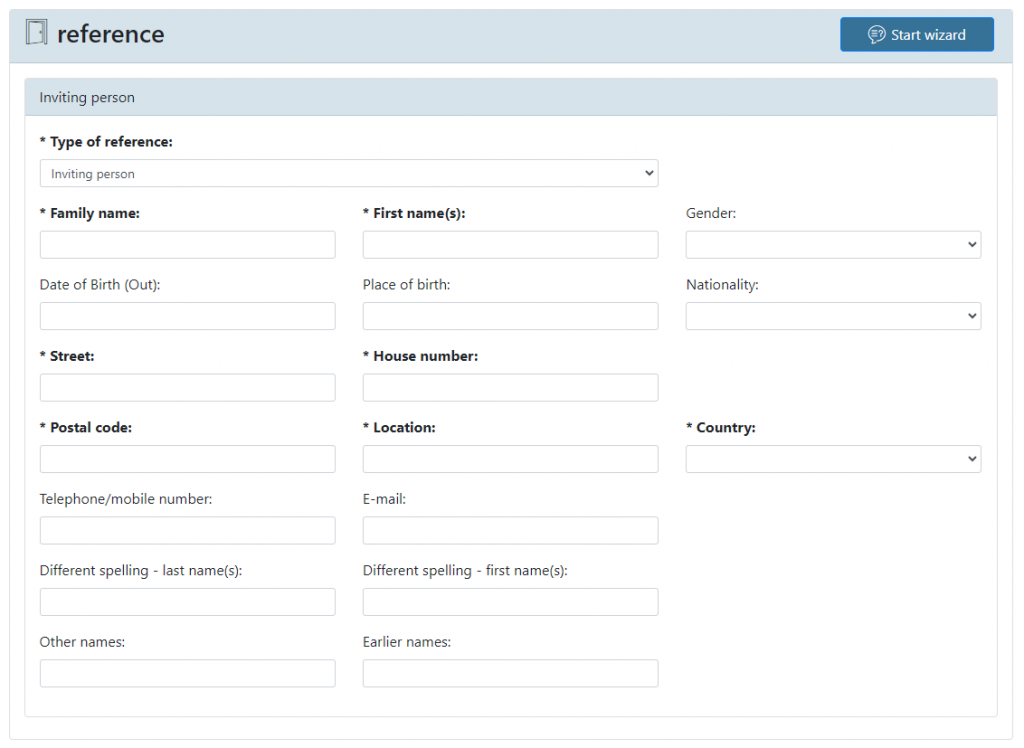Image resolution: width=1024 pixels, height=748 pixels.
Task: Expand the Gender dropdown
Action: [833, 245]
